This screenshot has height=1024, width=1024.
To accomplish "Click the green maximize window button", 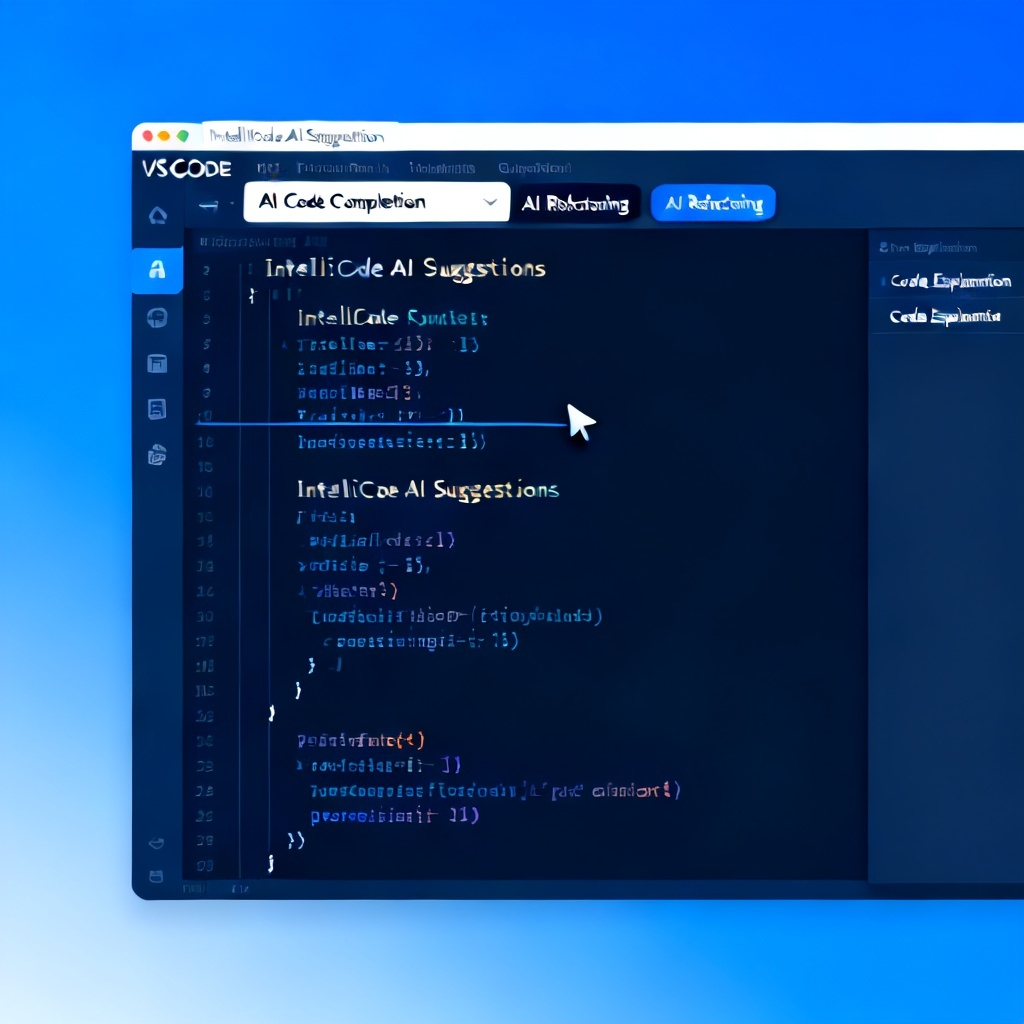I will [183, 136].
